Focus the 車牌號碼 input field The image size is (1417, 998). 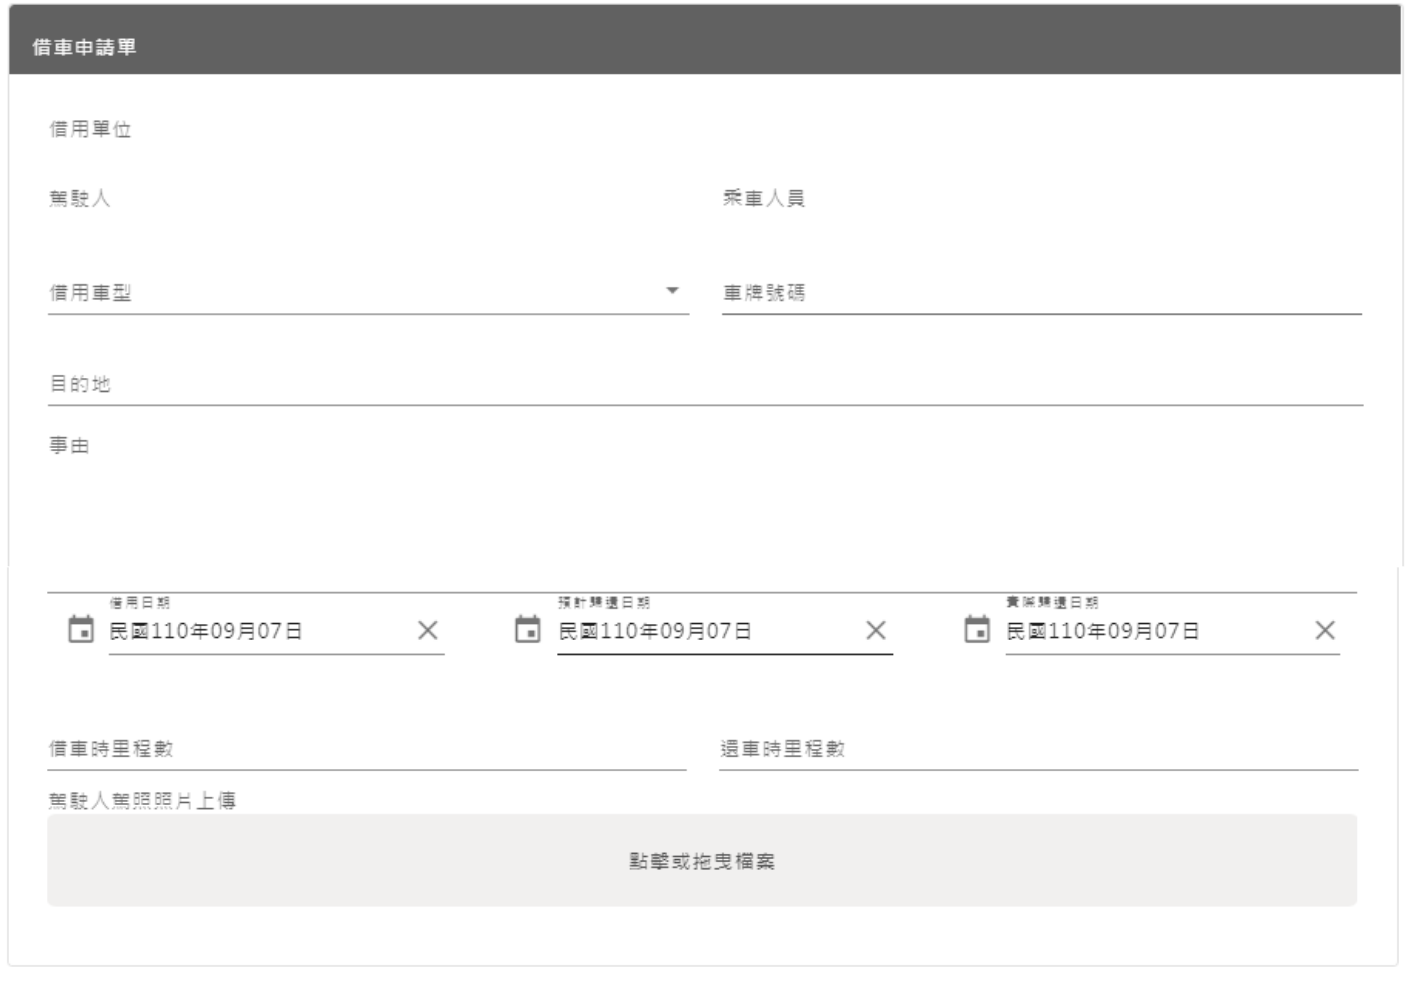[1040, 293]
